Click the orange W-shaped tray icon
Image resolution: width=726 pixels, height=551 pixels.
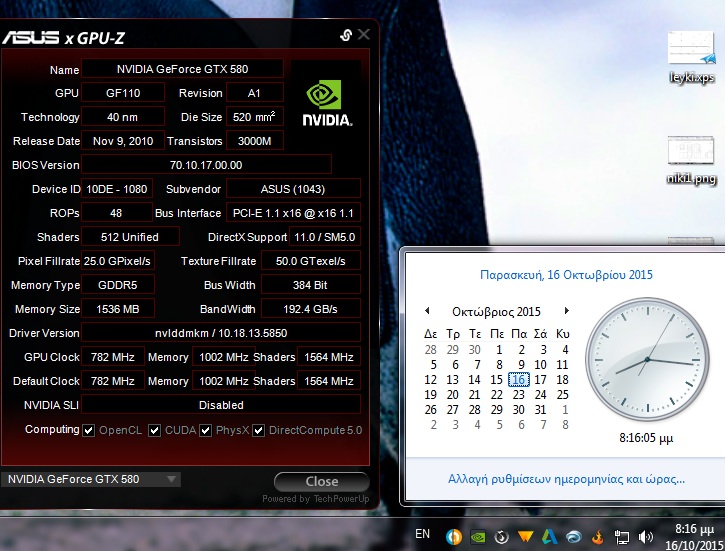(x=525, y=537)
